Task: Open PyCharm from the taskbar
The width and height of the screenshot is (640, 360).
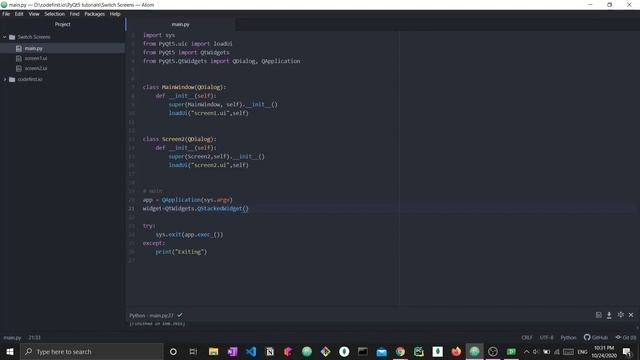Action: pyautogui.click(x=419, y=351)
